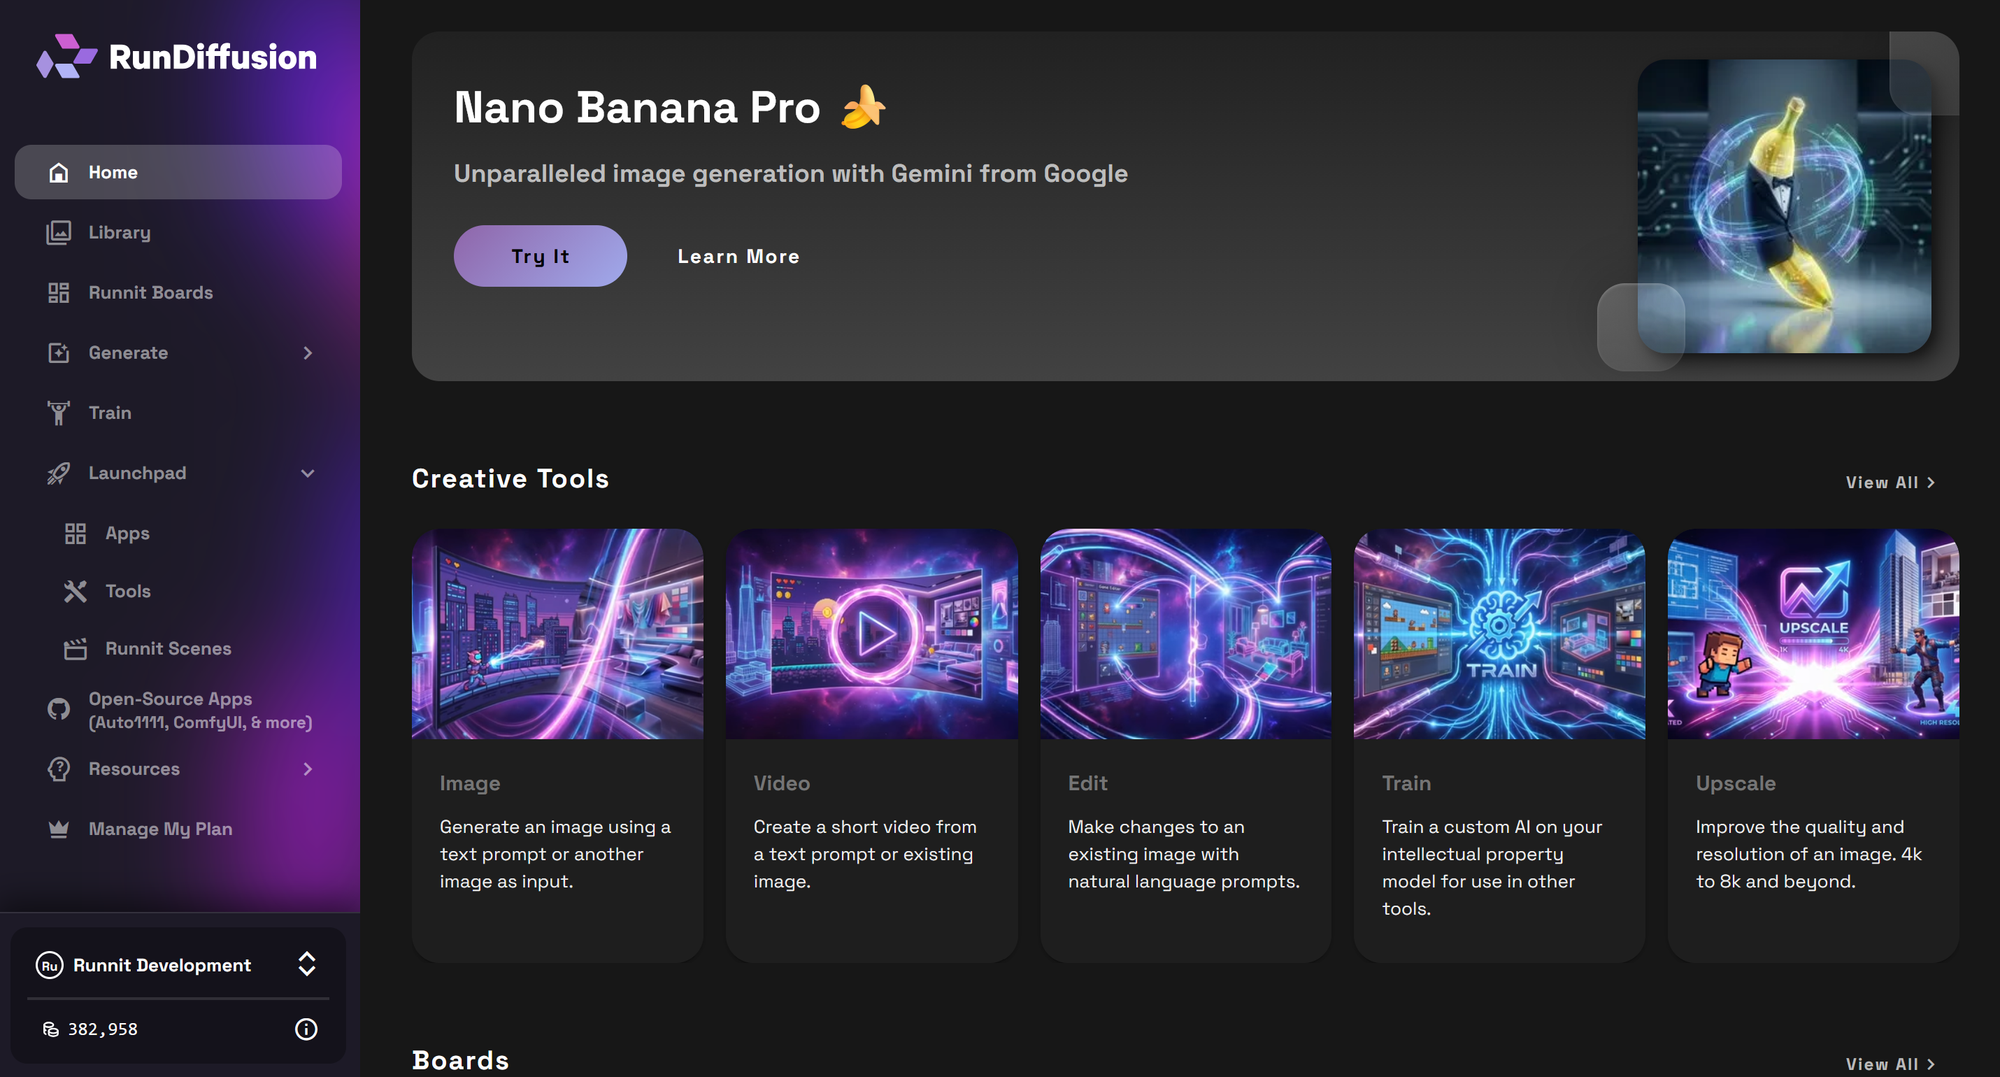Click the Tools crossed-wrench icon
The width and height of the screenshot is (2000, 1077).
76,592
